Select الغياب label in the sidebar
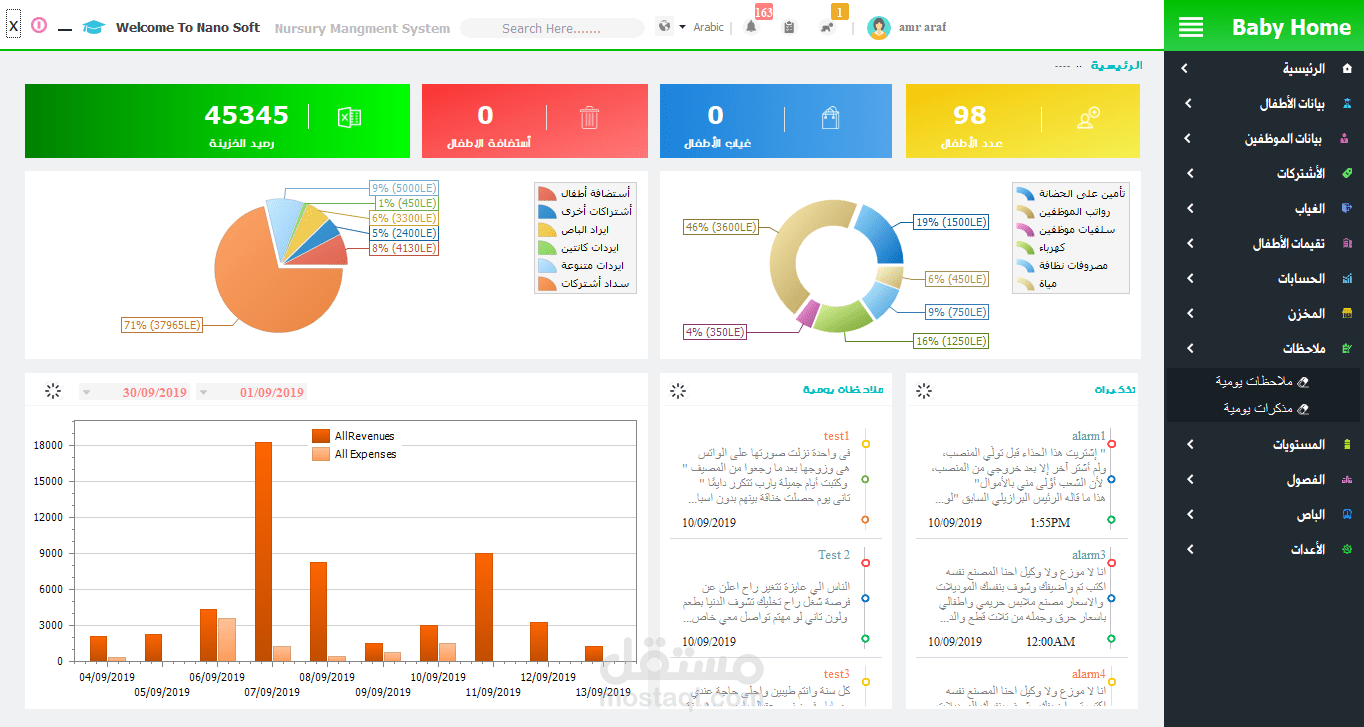Image resolution: width=1364 pixels, height=727 pixels. 1310,208
